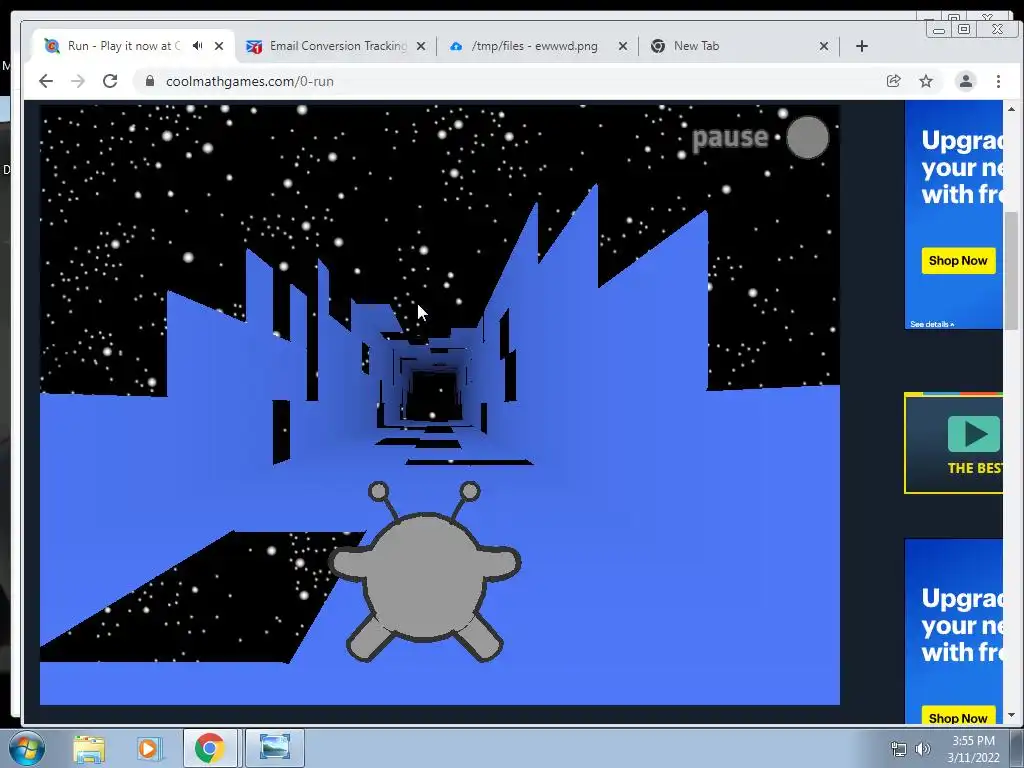Image resolution: width=1024 pixels, height=768 pixels.
Task: Launch Windows Media Player from taskbar
Action: click(x=148, y=748)
